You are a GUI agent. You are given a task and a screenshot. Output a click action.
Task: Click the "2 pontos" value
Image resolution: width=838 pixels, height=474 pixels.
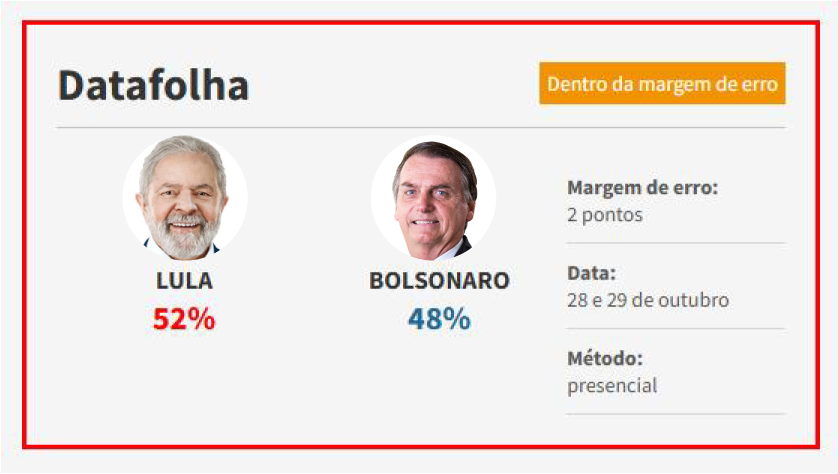pyautogui.click(x=605, y=215)
